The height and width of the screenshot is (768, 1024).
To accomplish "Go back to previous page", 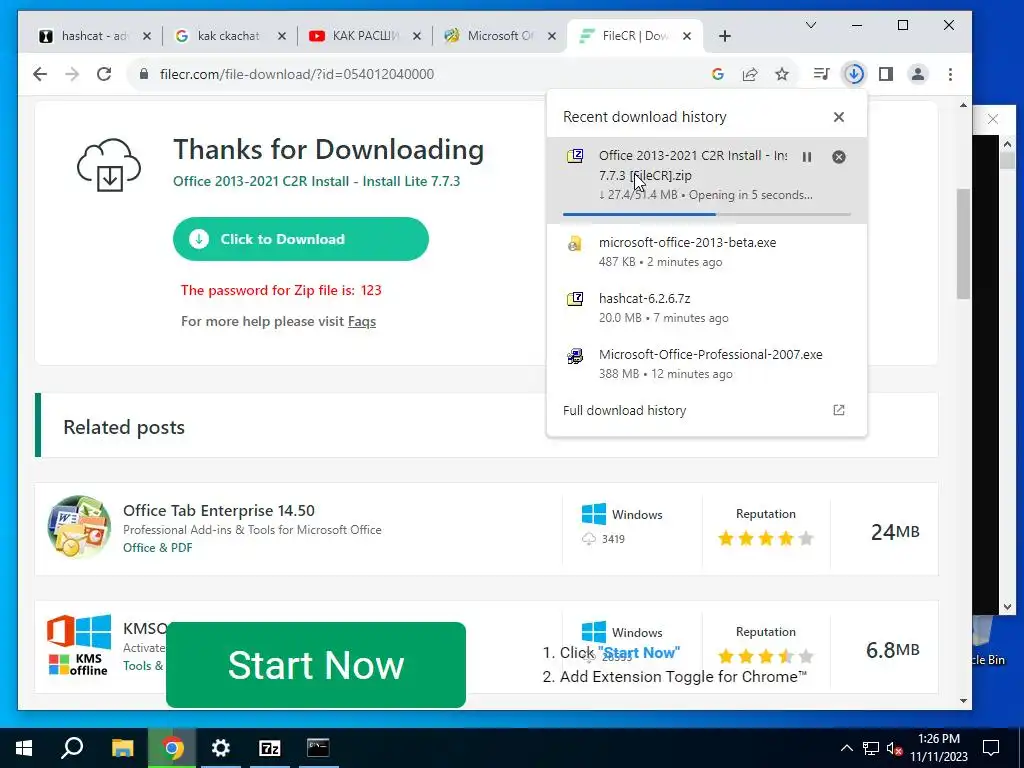I will pyautogui.click(x=40, y=74).
